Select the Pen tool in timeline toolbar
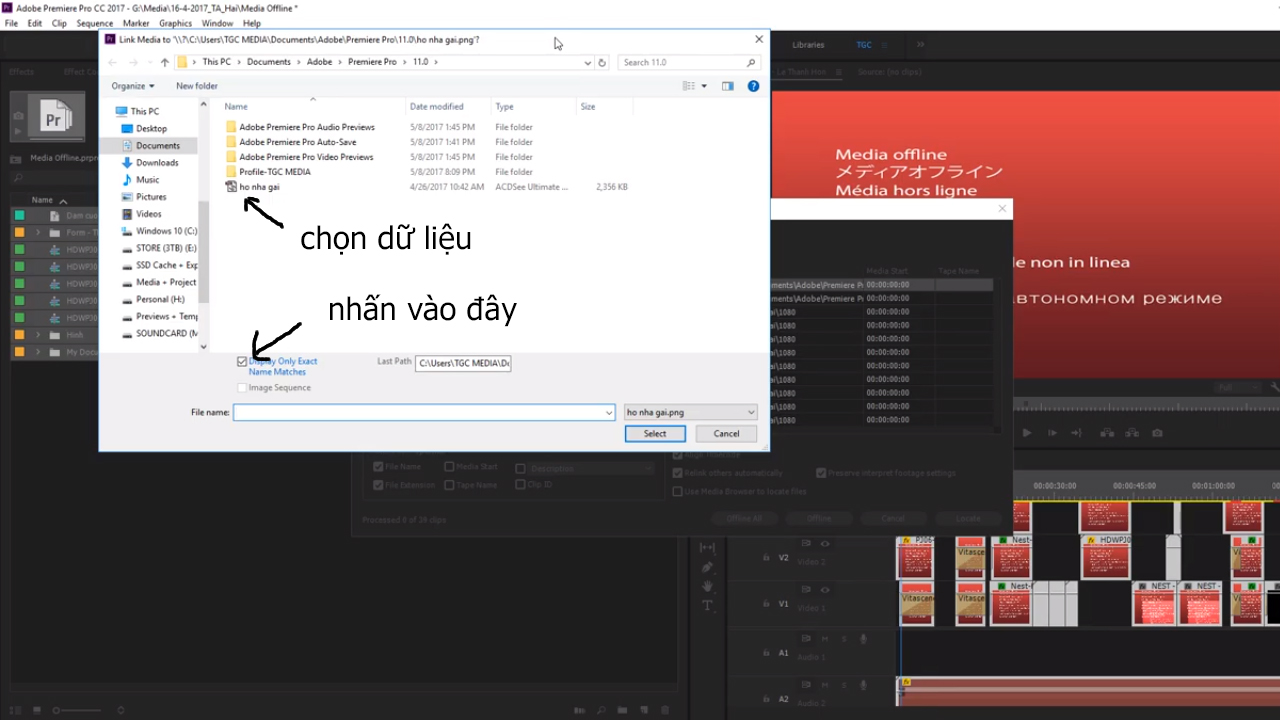The height and width of the screenshot is (720, 1280). (707, 567)
